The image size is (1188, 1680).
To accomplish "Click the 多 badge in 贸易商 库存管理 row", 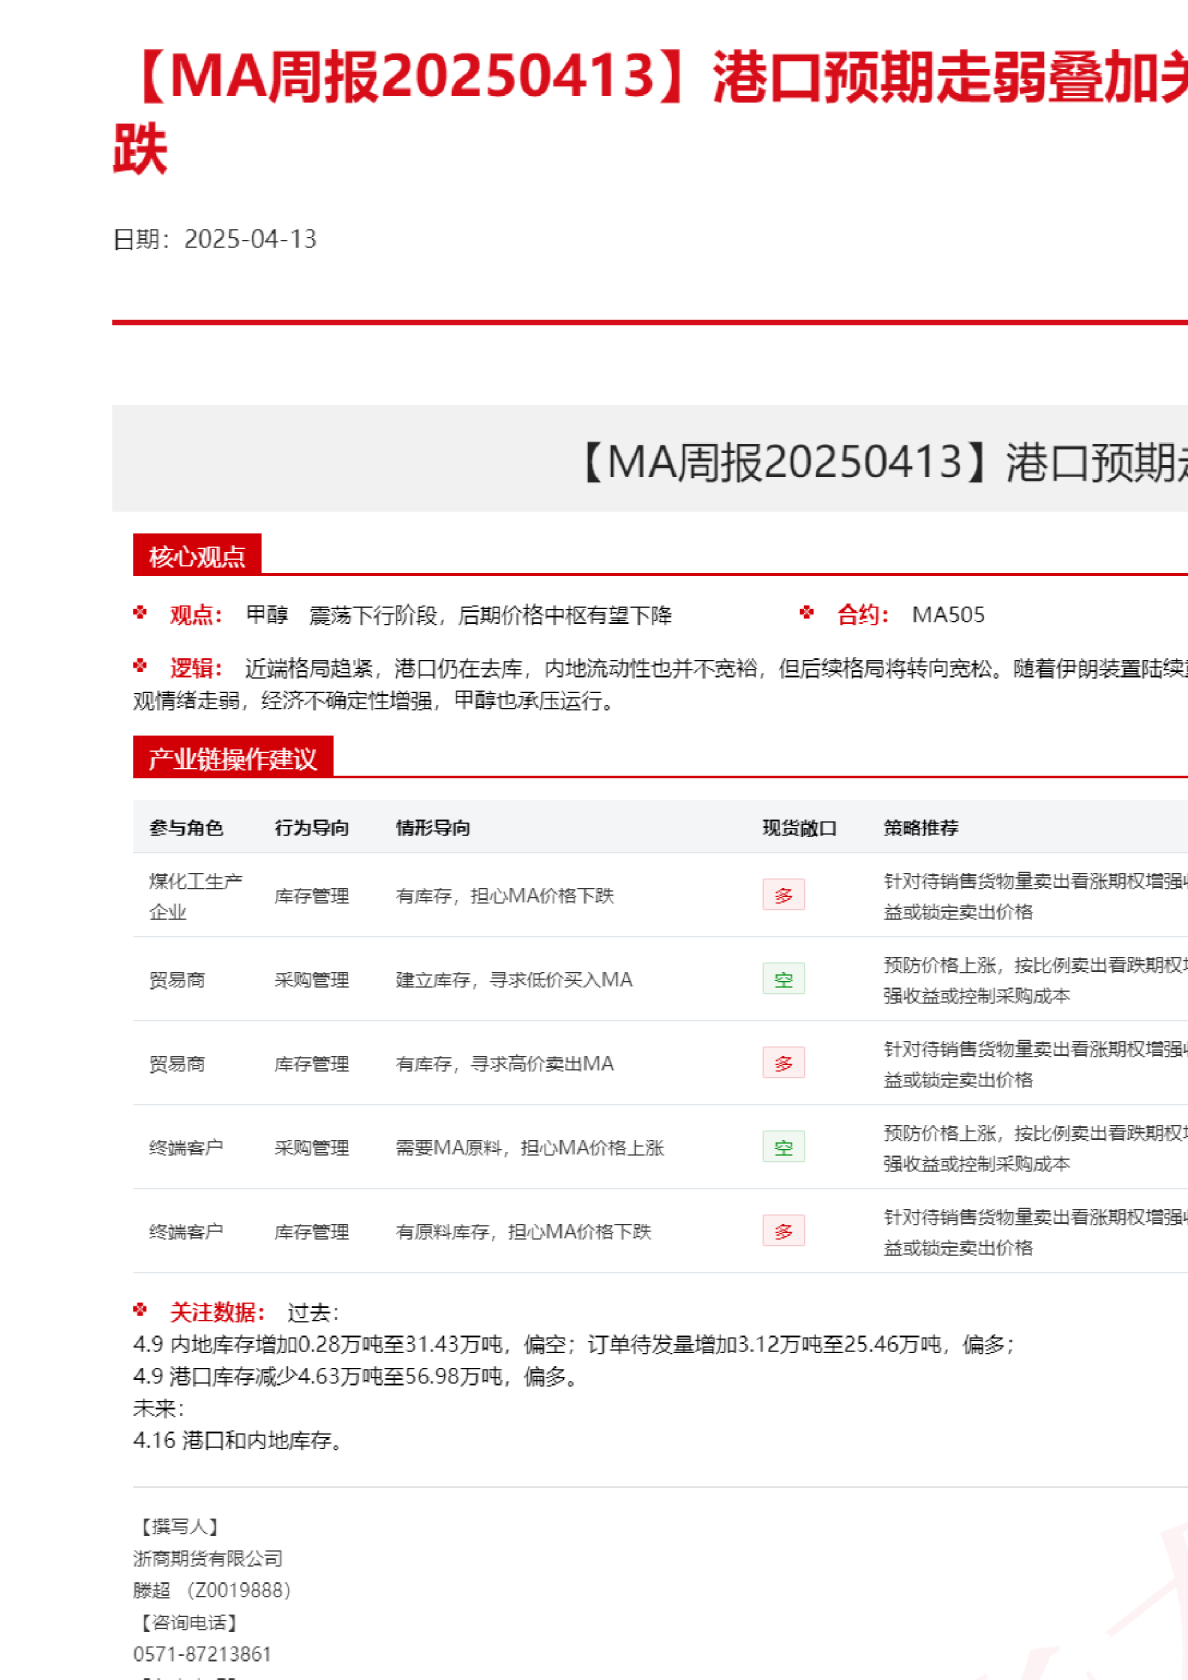I will coord(783,1063).
